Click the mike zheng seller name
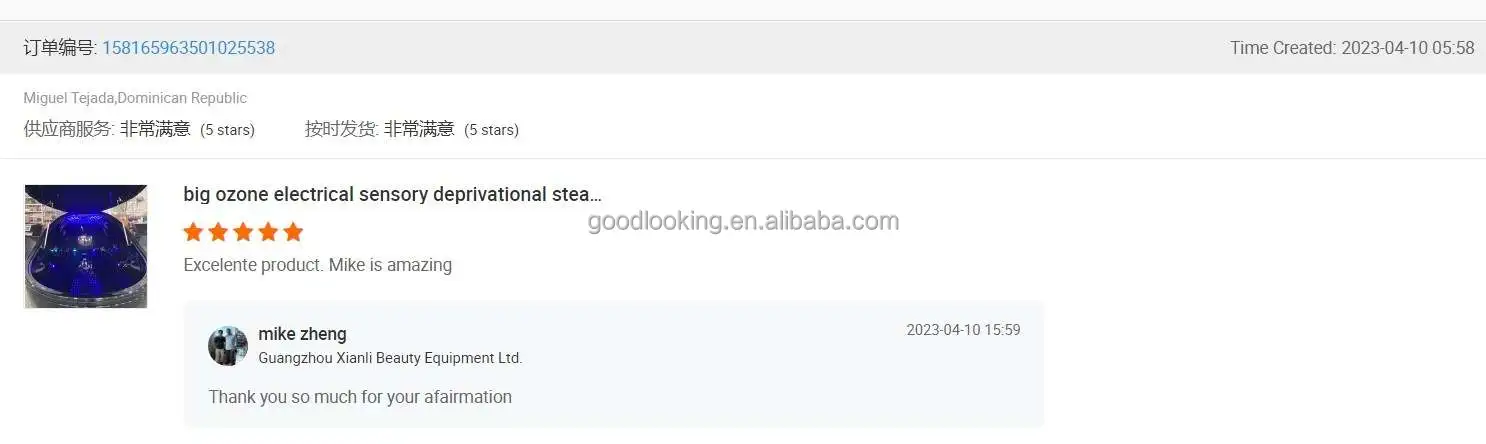The image size is (1486, 444). [x=303, y=334]
